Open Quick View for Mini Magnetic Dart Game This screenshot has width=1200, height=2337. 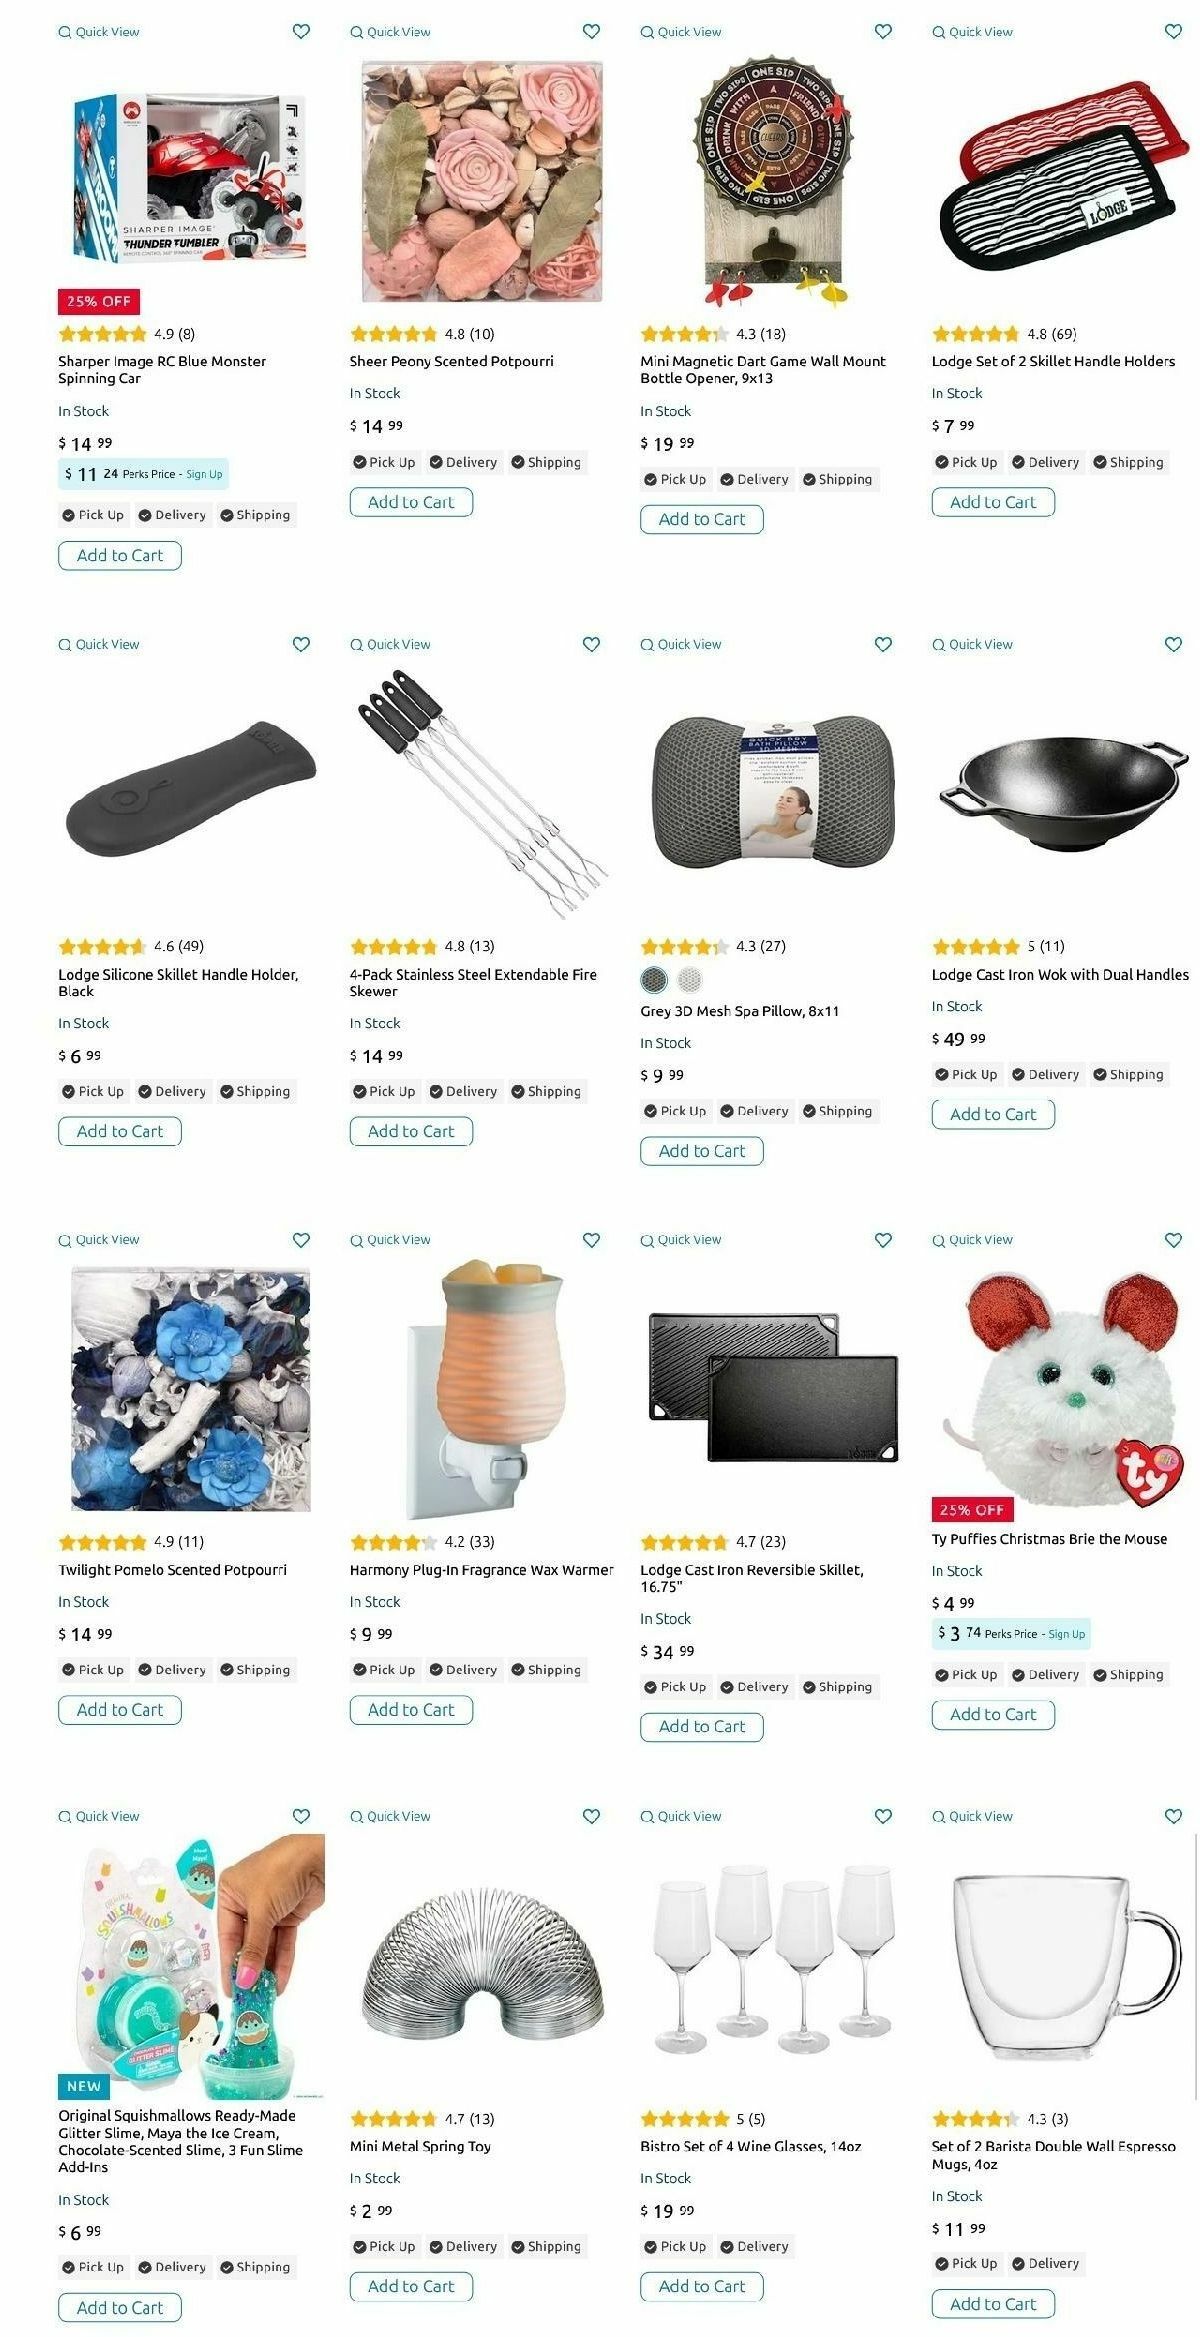(681, 32)
